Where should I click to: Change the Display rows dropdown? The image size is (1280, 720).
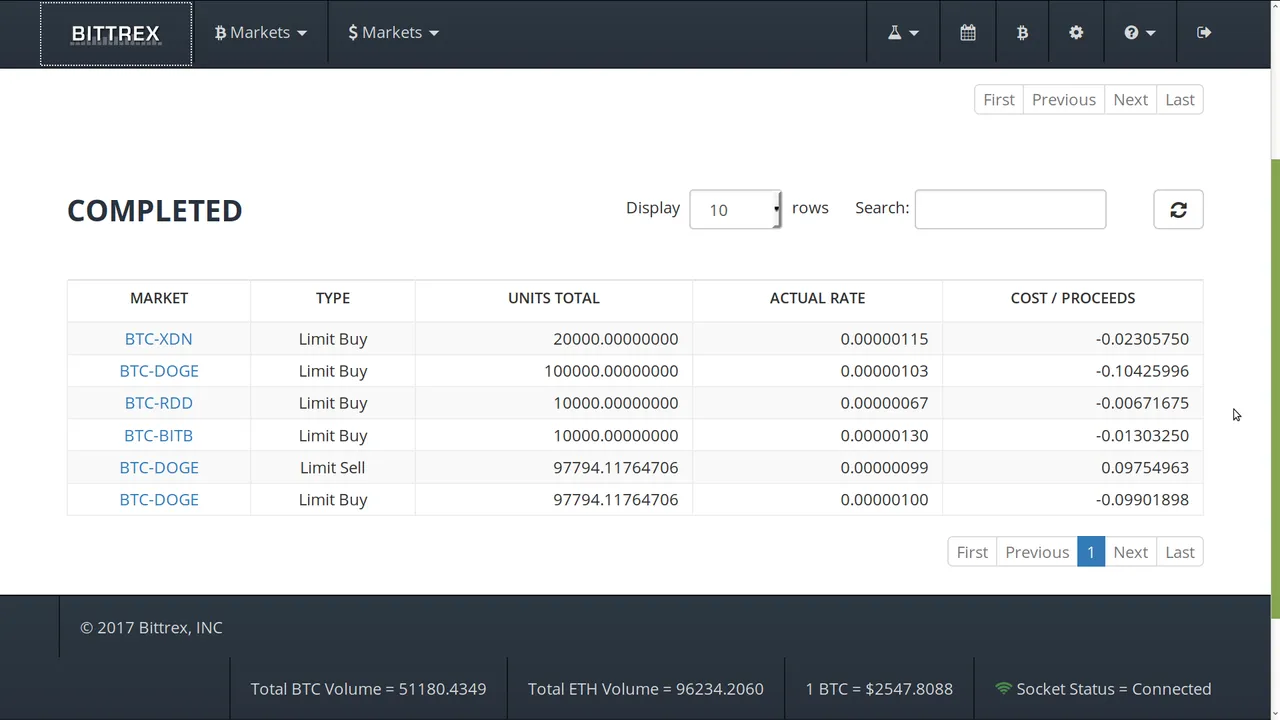(x=735, y=209)
